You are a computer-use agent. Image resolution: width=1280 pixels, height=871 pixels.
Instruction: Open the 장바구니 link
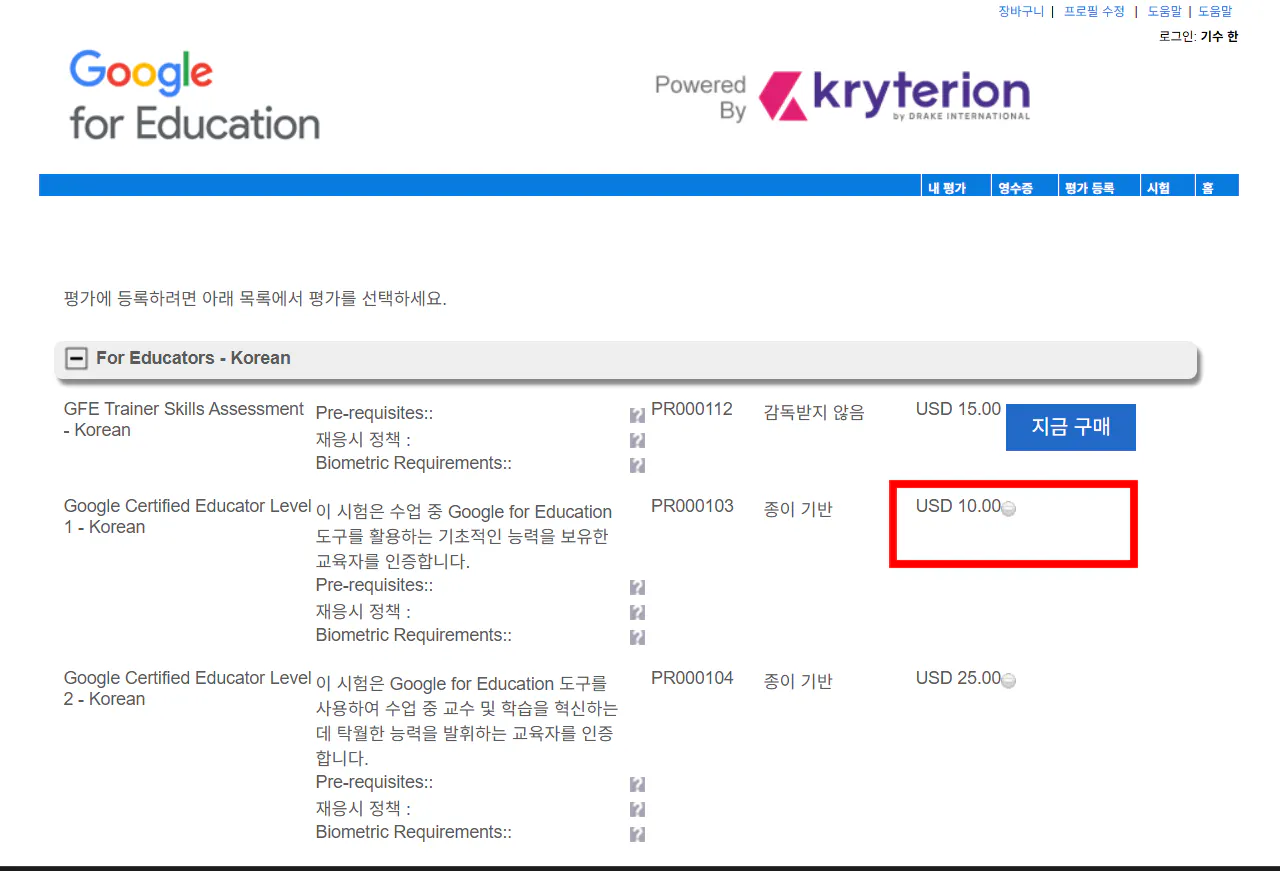click(x=1021, y=11)
